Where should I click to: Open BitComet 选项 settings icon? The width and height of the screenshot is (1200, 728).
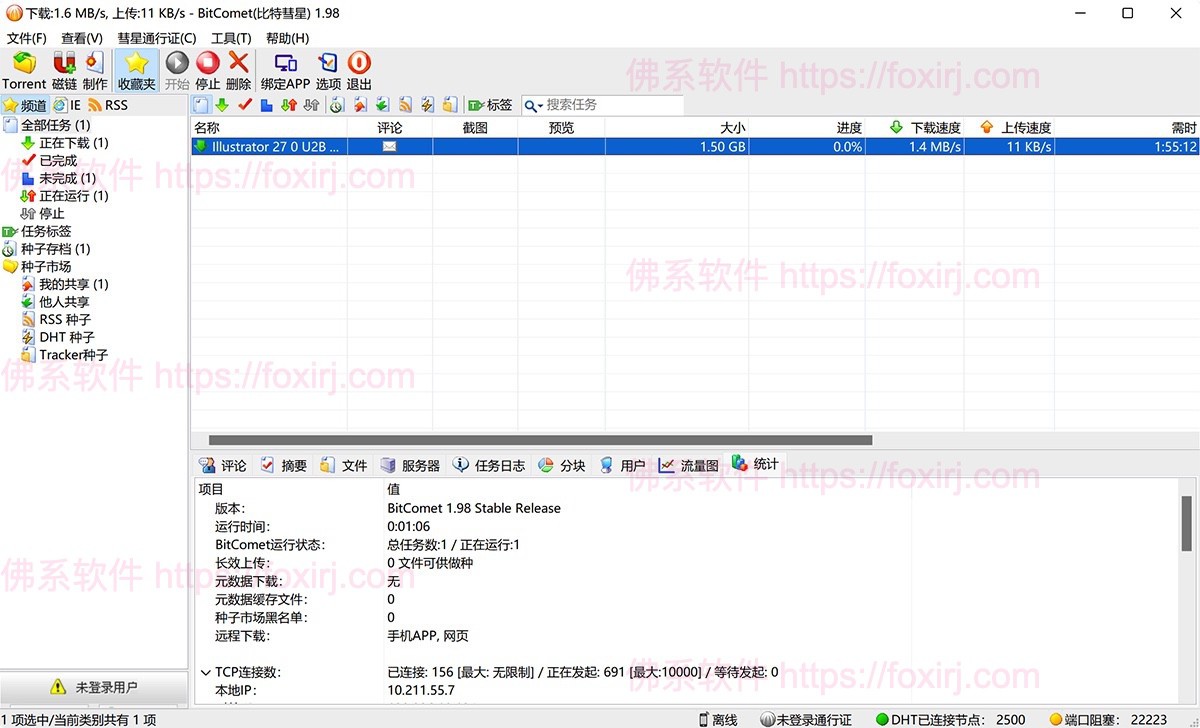point(330,68)
